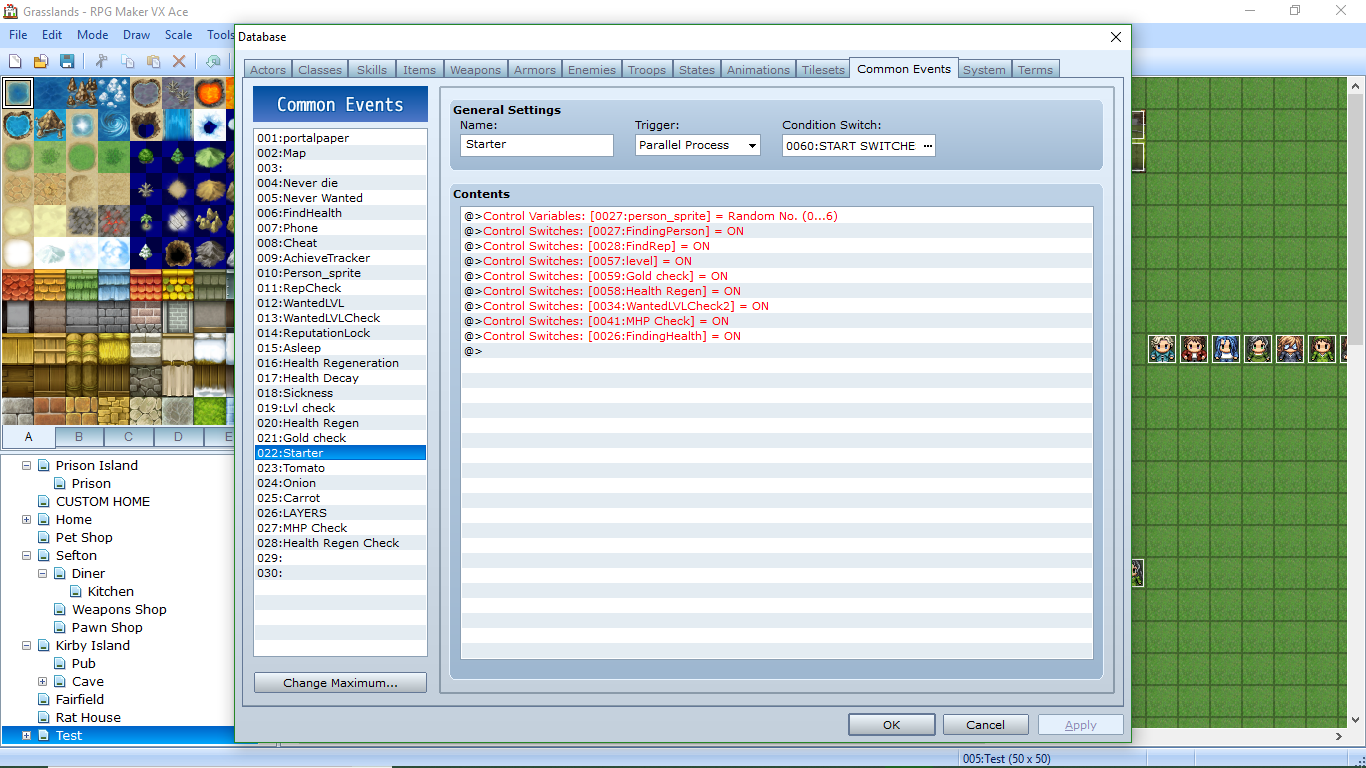Open the Condition Switch selector ellipsis
1366x768 pixels.
(x=927, y=145)
